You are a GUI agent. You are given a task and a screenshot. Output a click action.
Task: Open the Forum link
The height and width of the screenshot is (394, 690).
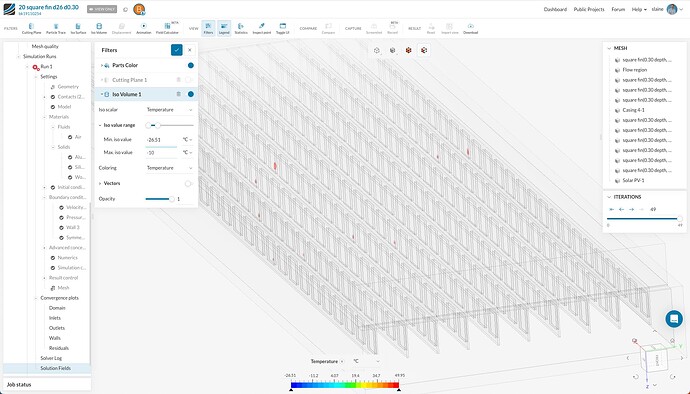[618, 9]
